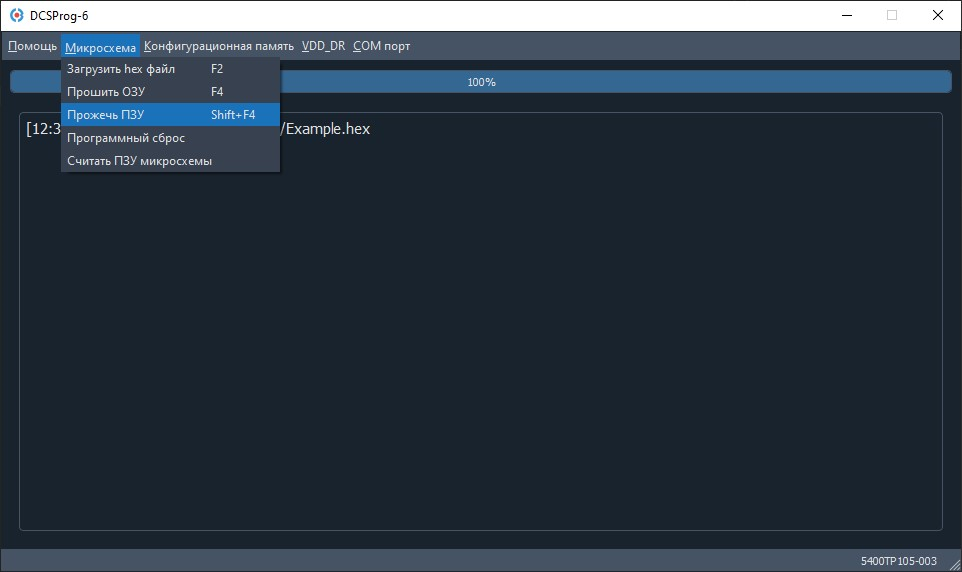Open the Помощь menu
Image resolution: width=962 pixels, height=572 pixels.
coord(32,46)
